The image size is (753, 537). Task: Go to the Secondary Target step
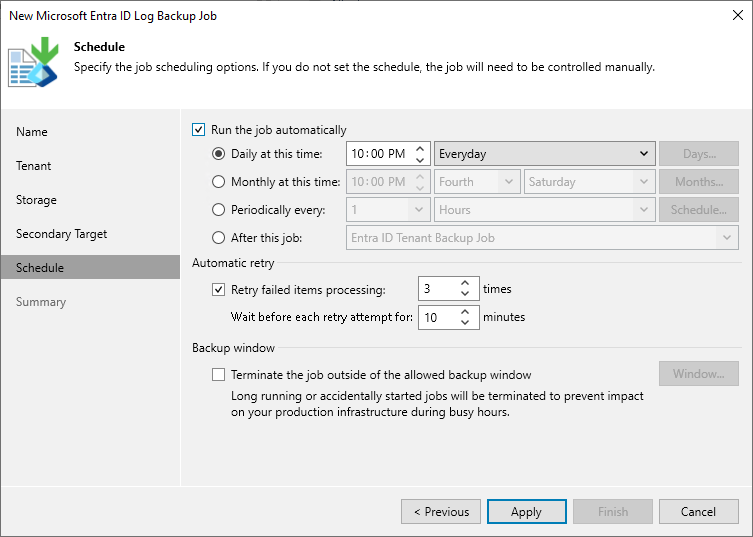(61, 234)
